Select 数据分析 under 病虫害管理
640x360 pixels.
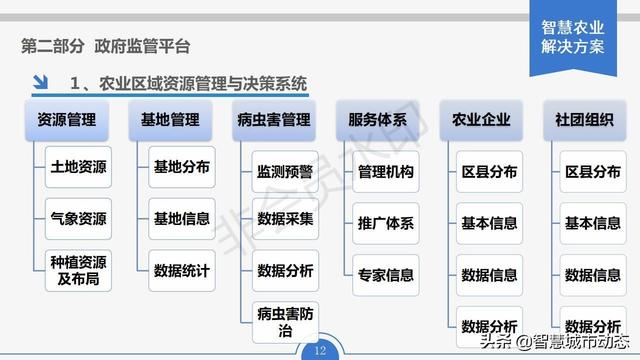click(285, 271)
